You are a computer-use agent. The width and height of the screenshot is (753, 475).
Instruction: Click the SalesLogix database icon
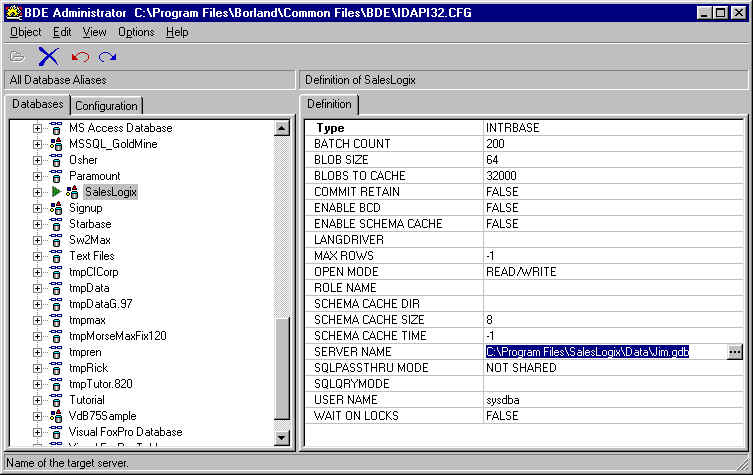point(72,192)
